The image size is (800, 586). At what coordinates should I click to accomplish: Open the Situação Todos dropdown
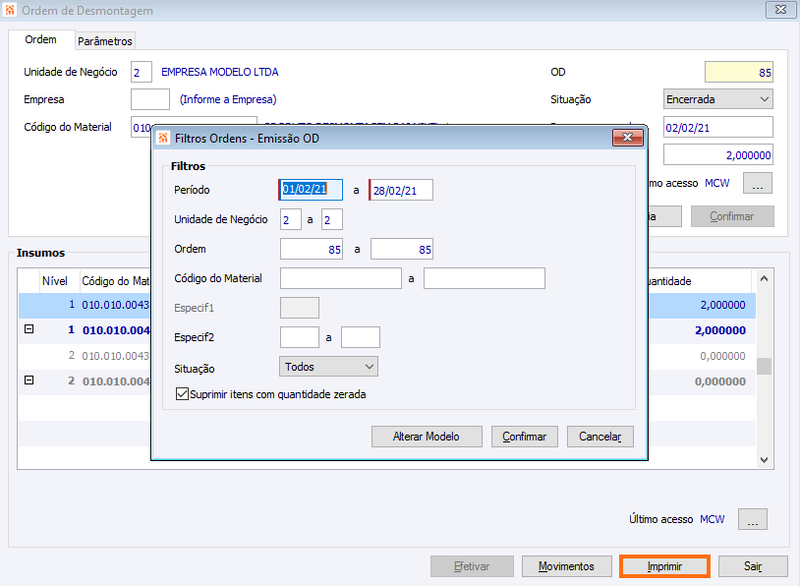tap(329, 367)
